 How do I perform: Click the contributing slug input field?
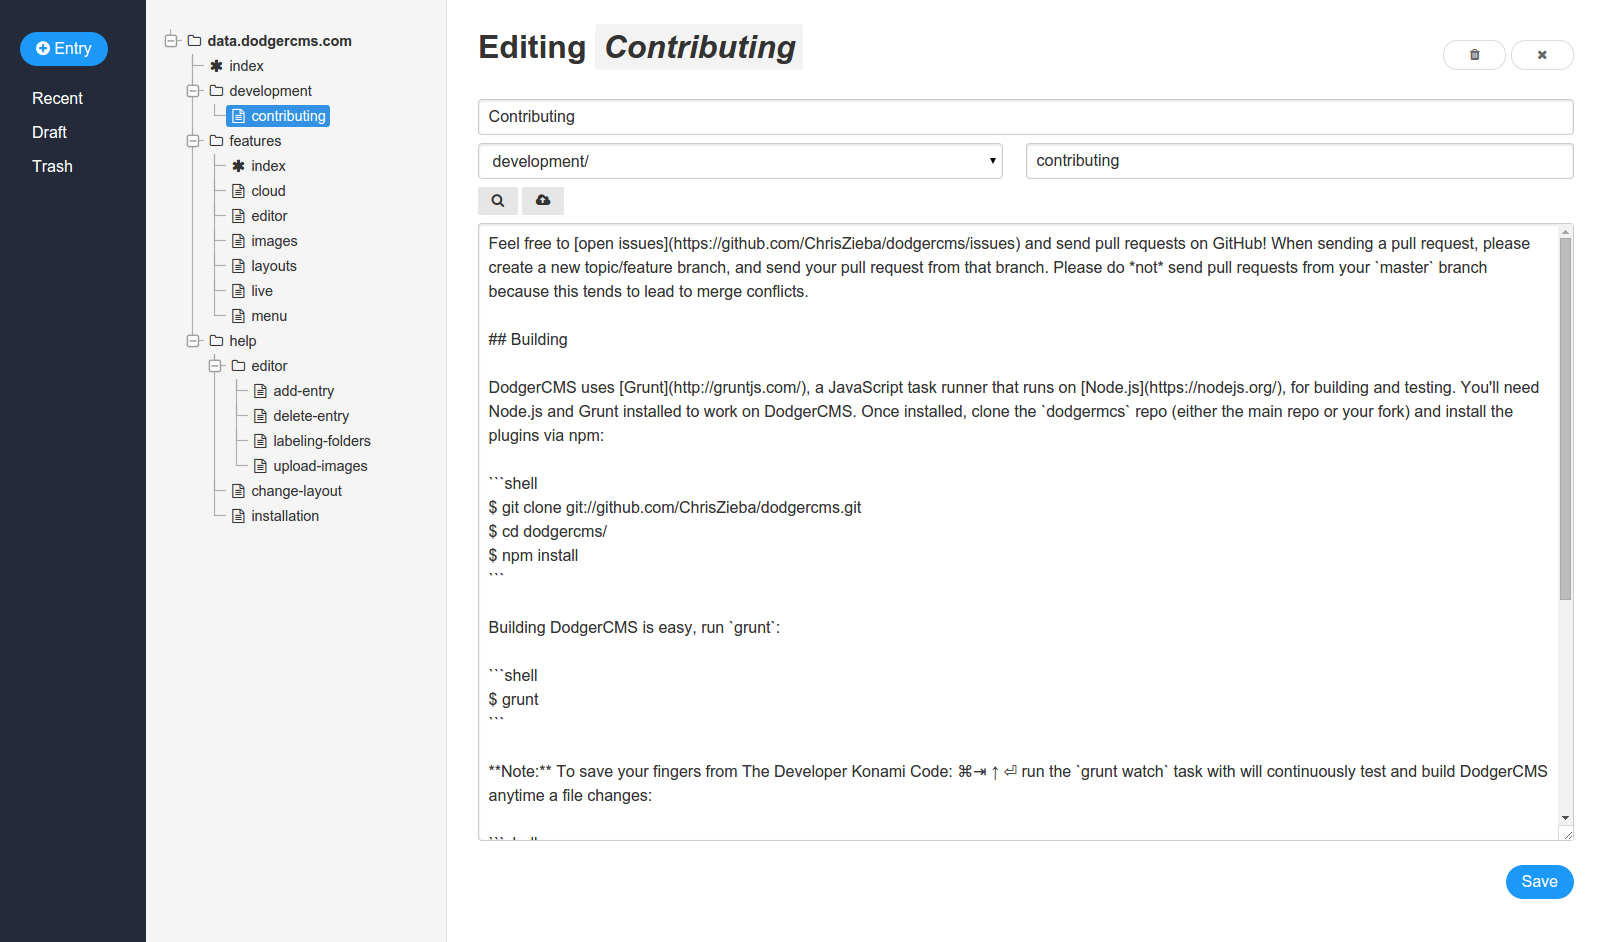[x=1300, y=161]
